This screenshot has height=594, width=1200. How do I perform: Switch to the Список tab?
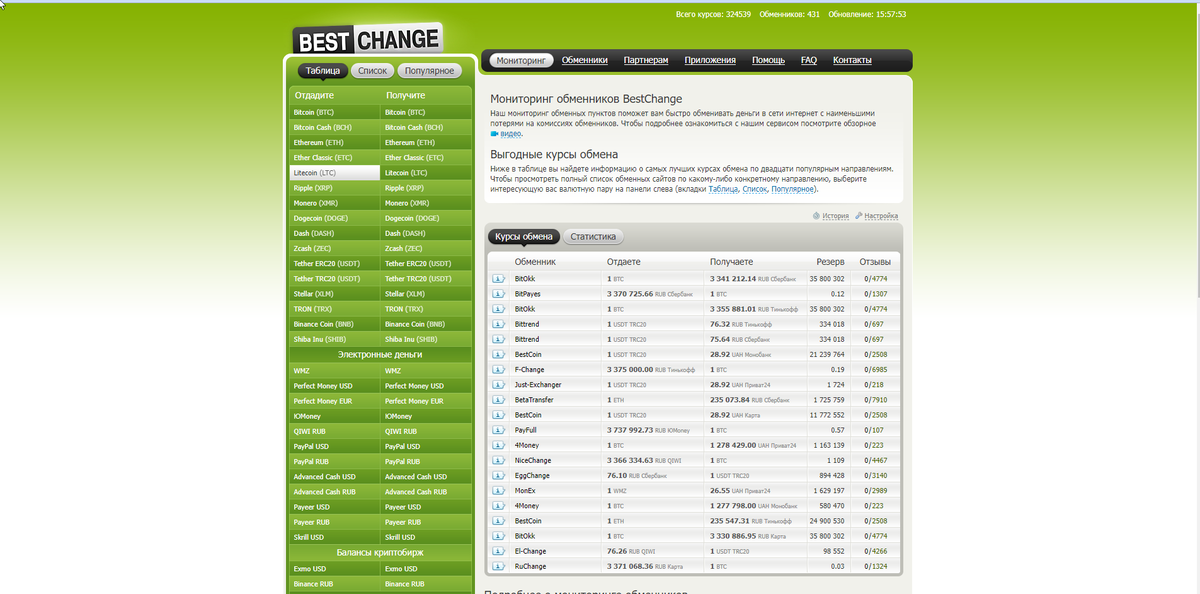pyautogui.click(x=372, y=71)
